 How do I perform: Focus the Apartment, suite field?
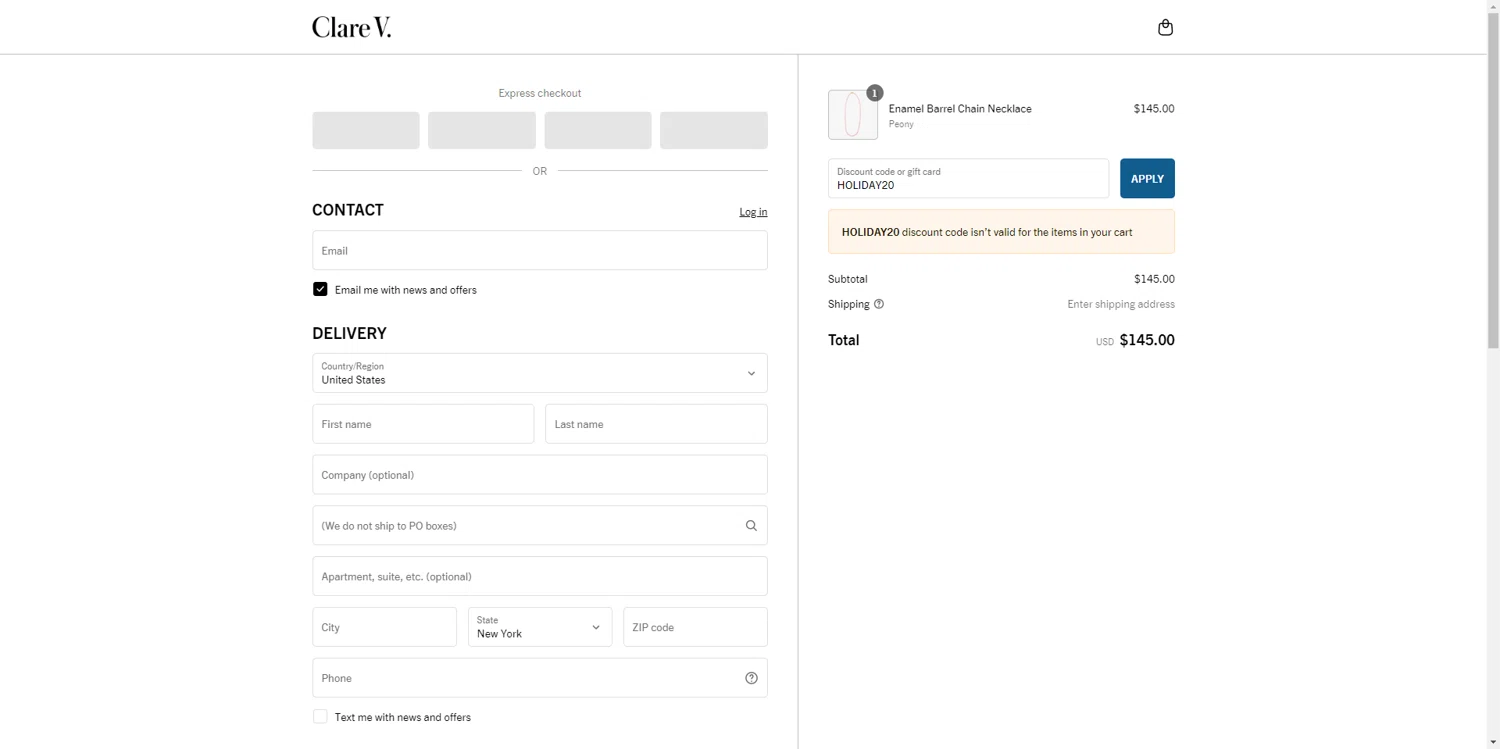coord(540,576)
